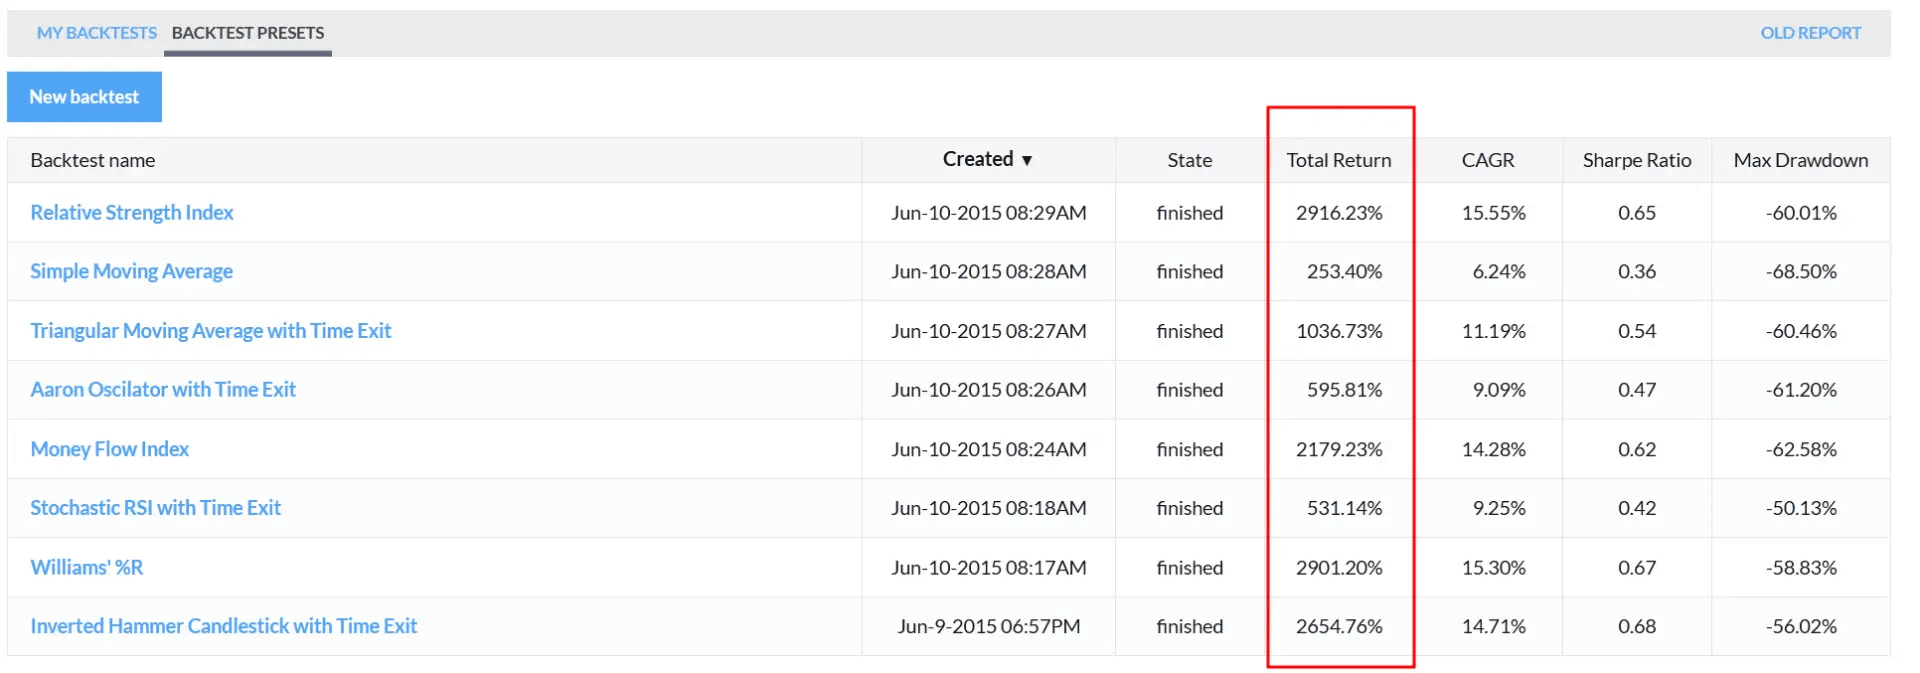Click the -61.20% max drawdown value
Image resolution: width=1920 pixels, height=673 pixels.
tap(1801, 390)
